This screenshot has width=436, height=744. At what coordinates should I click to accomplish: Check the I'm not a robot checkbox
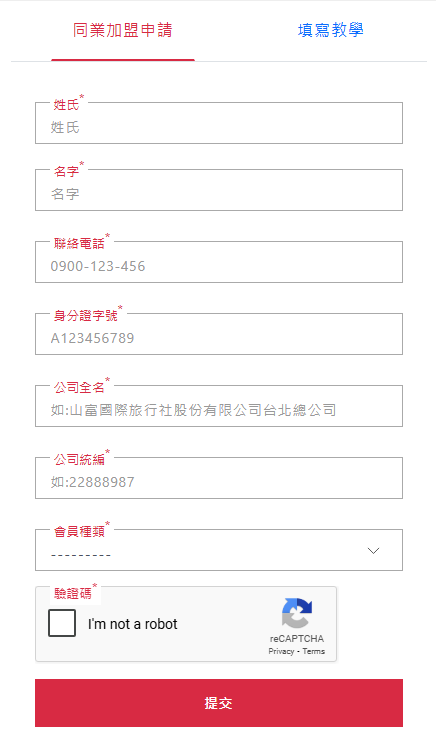click(x=62, y=623)
